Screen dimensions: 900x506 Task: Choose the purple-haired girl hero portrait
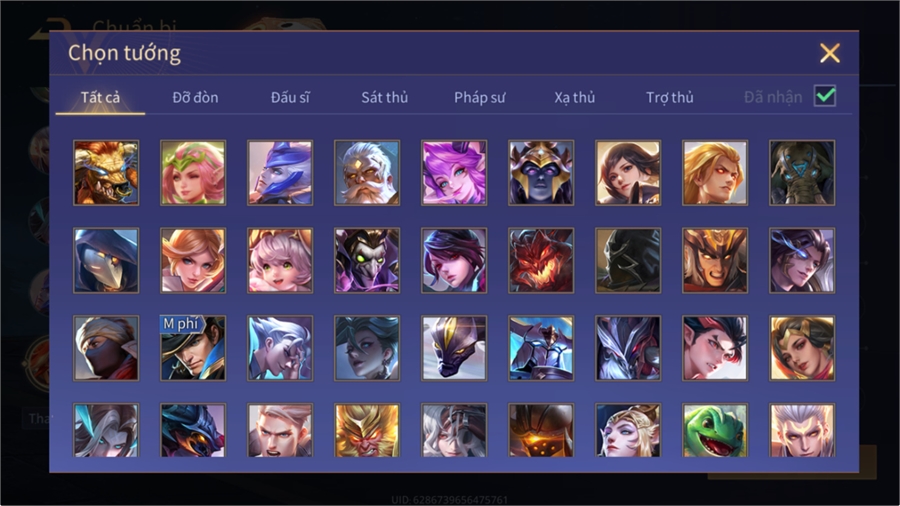[x=454, y=173]
